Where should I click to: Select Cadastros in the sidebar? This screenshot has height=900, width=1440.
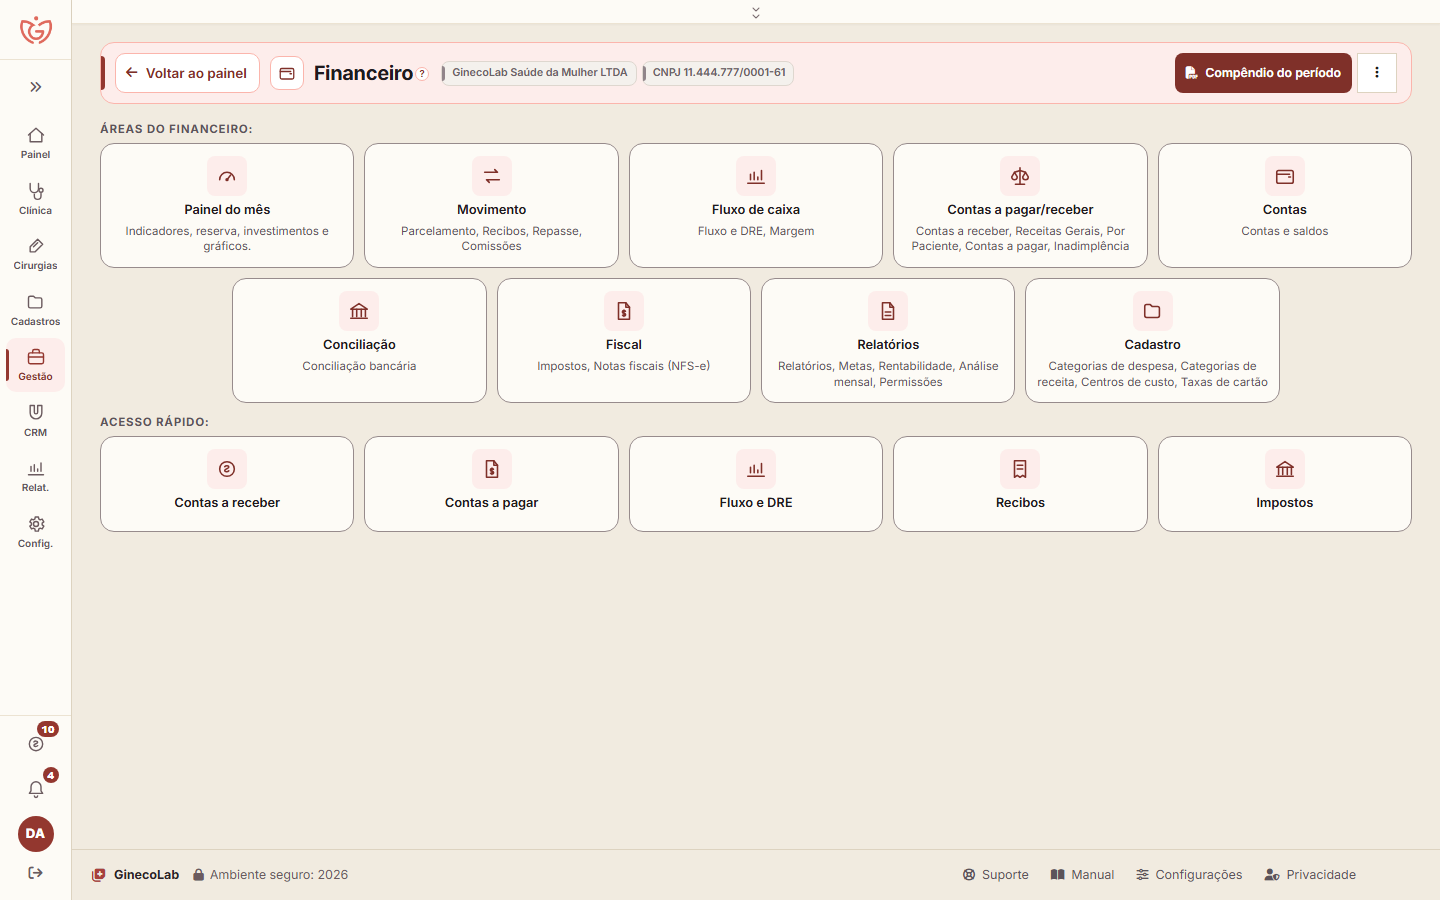tap(36, 309)
